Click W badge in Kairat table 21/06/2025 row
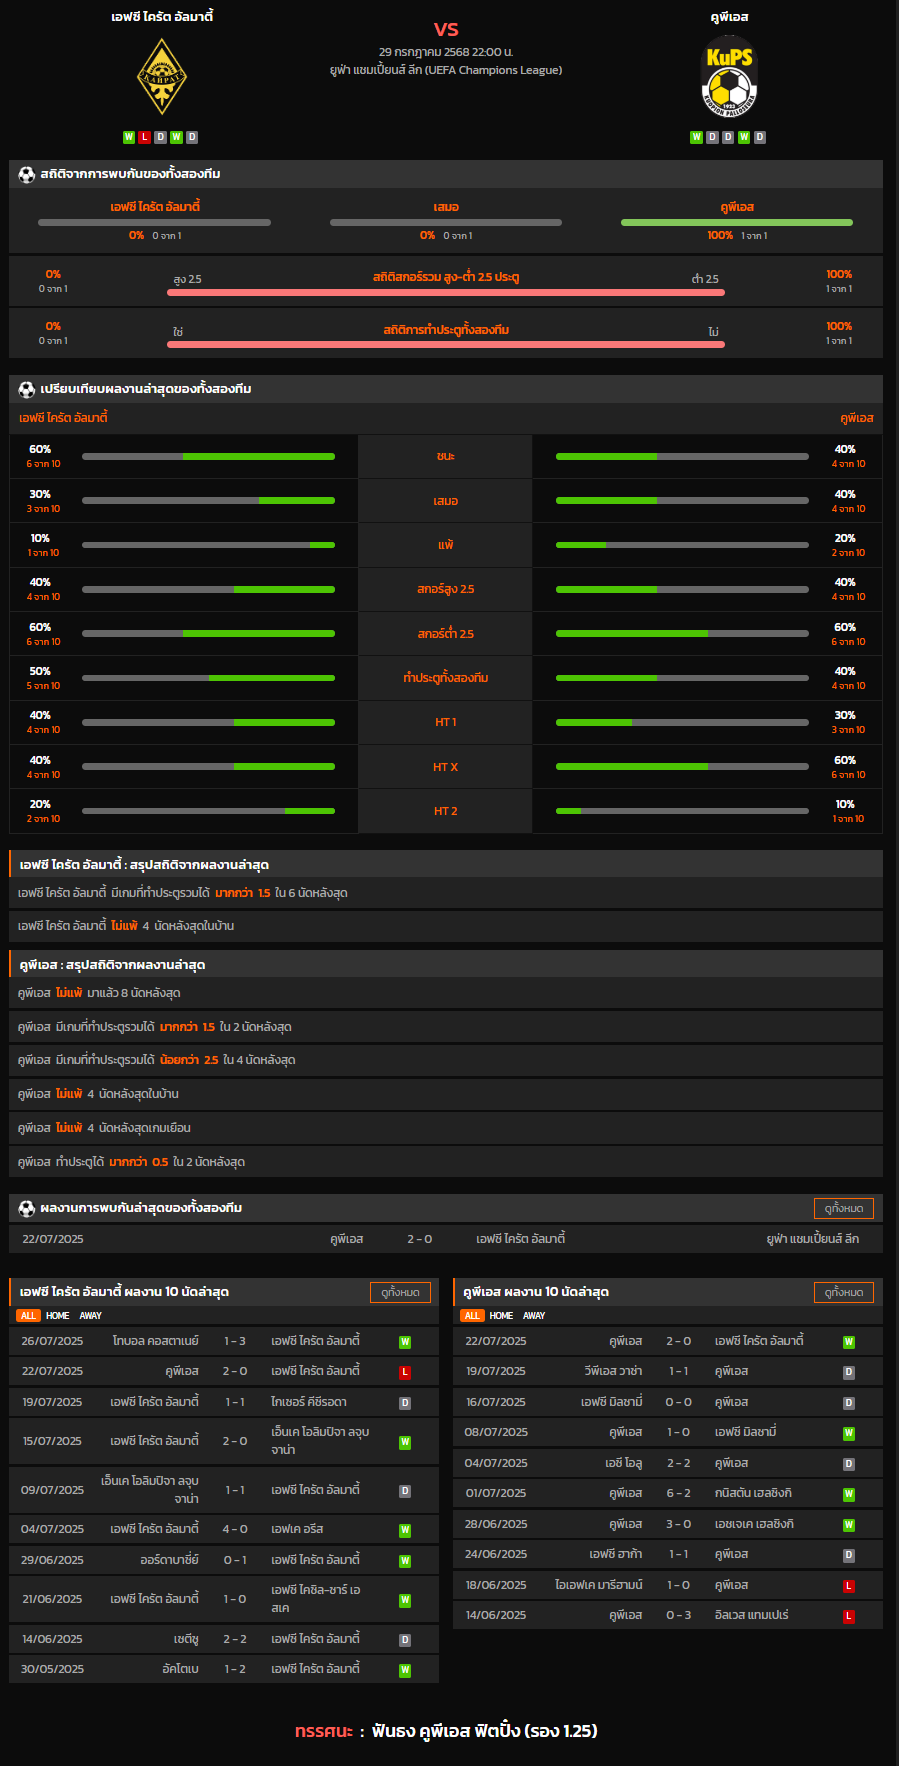This screenshot has height=1766, width=899. tap(405, 1600)
